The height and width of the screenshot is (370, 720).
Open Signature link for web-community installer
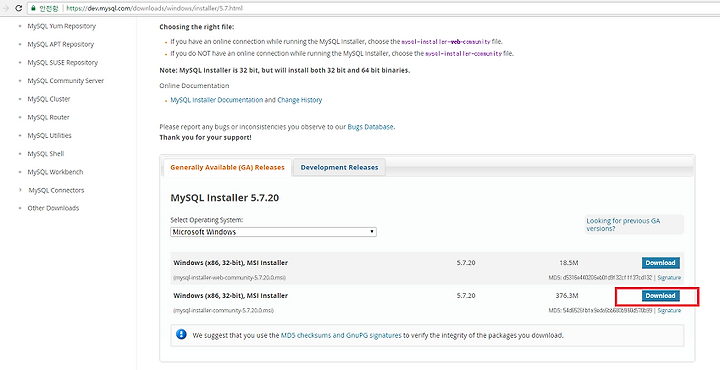pyautogui.click(x=669, y=278)
